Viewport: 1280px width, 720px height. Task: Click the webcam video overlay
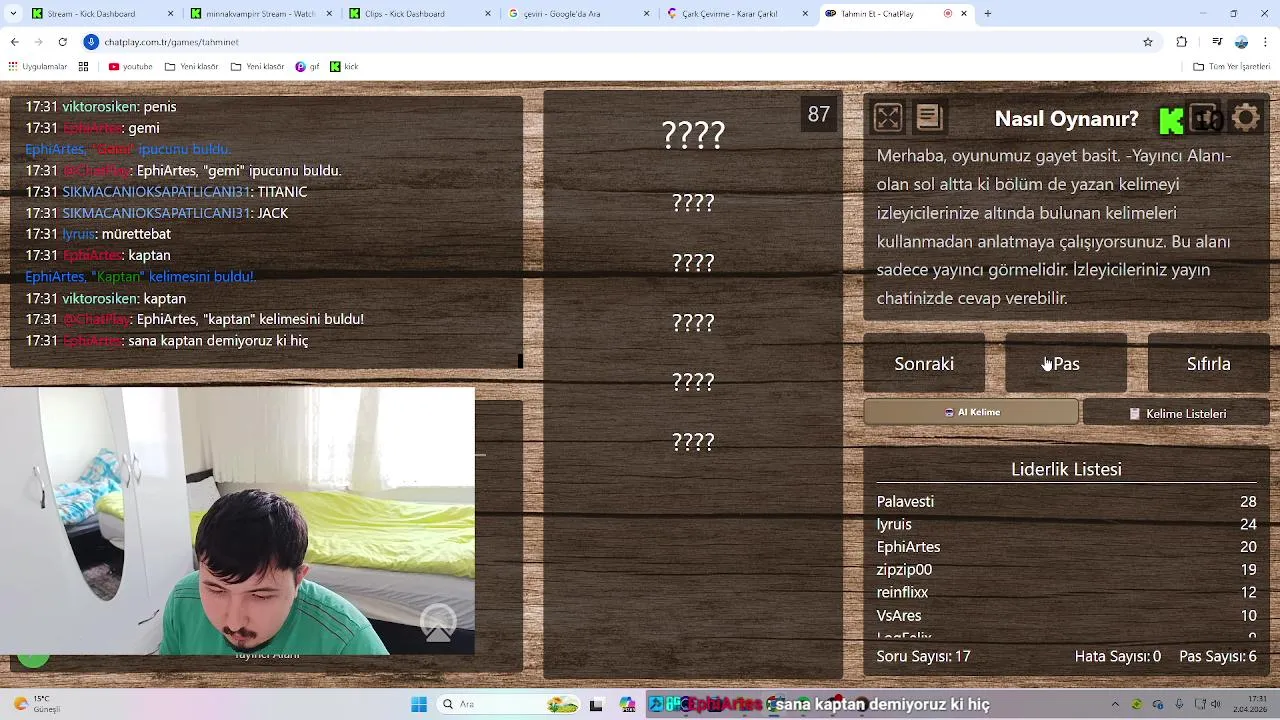pyautogui.click(x=237, y=521)
